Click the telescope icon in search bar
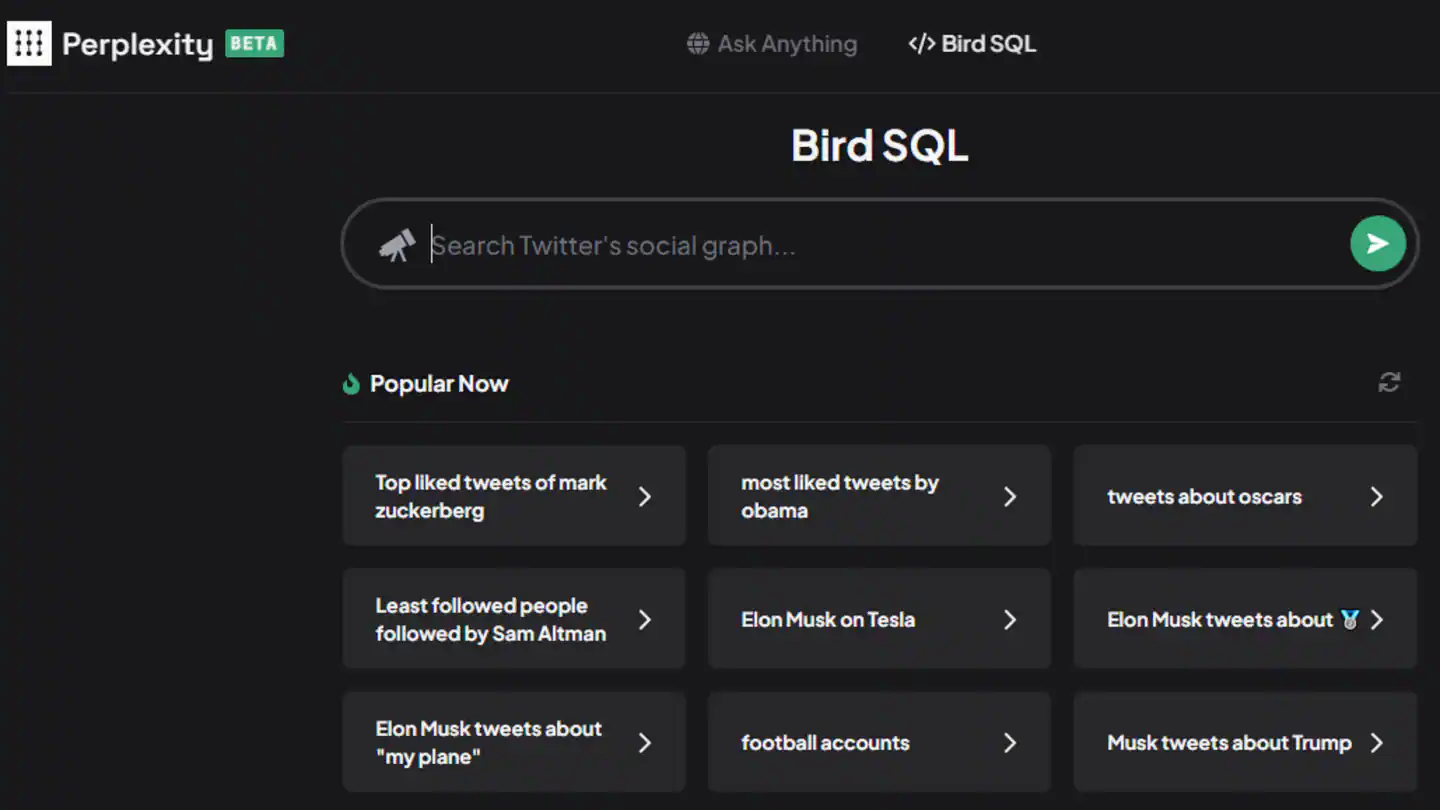The height and width of the screenshot is (810, 1440). click(x=397, y=245)
